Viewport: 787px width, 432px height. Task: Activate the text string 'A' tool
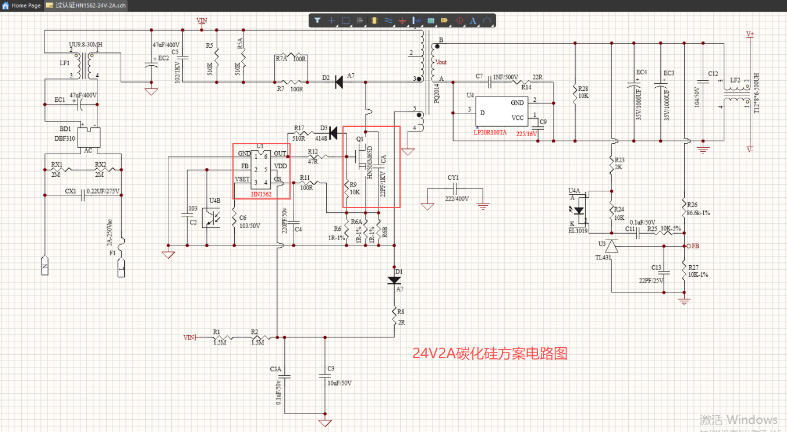pos(473,21)
